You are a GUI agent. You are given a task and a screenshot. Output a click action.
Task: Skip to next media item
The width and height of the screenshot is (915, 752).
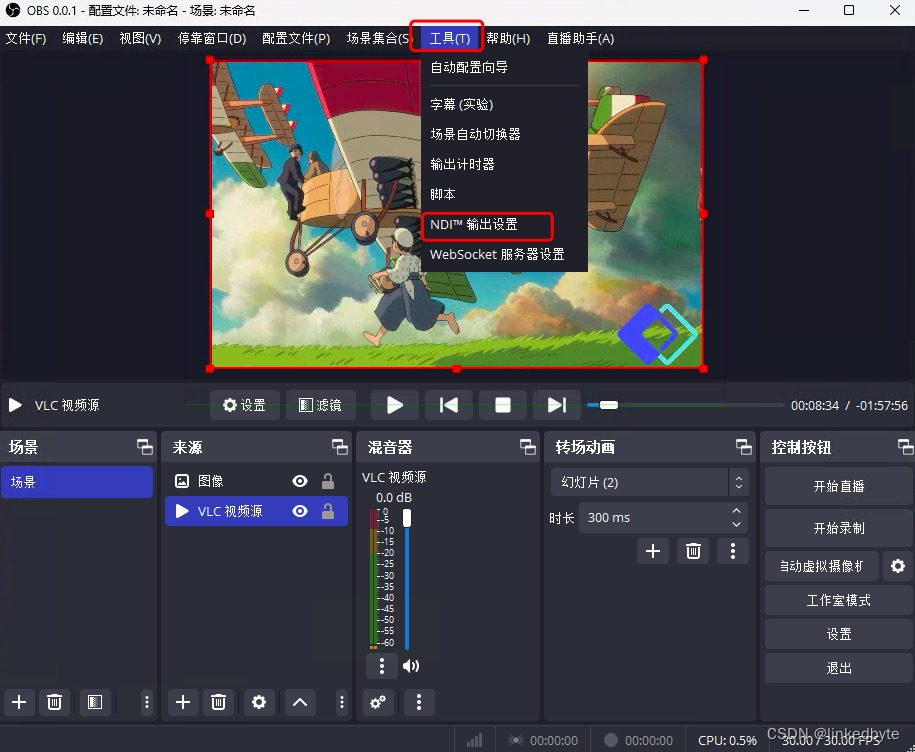tap(557, 405)
